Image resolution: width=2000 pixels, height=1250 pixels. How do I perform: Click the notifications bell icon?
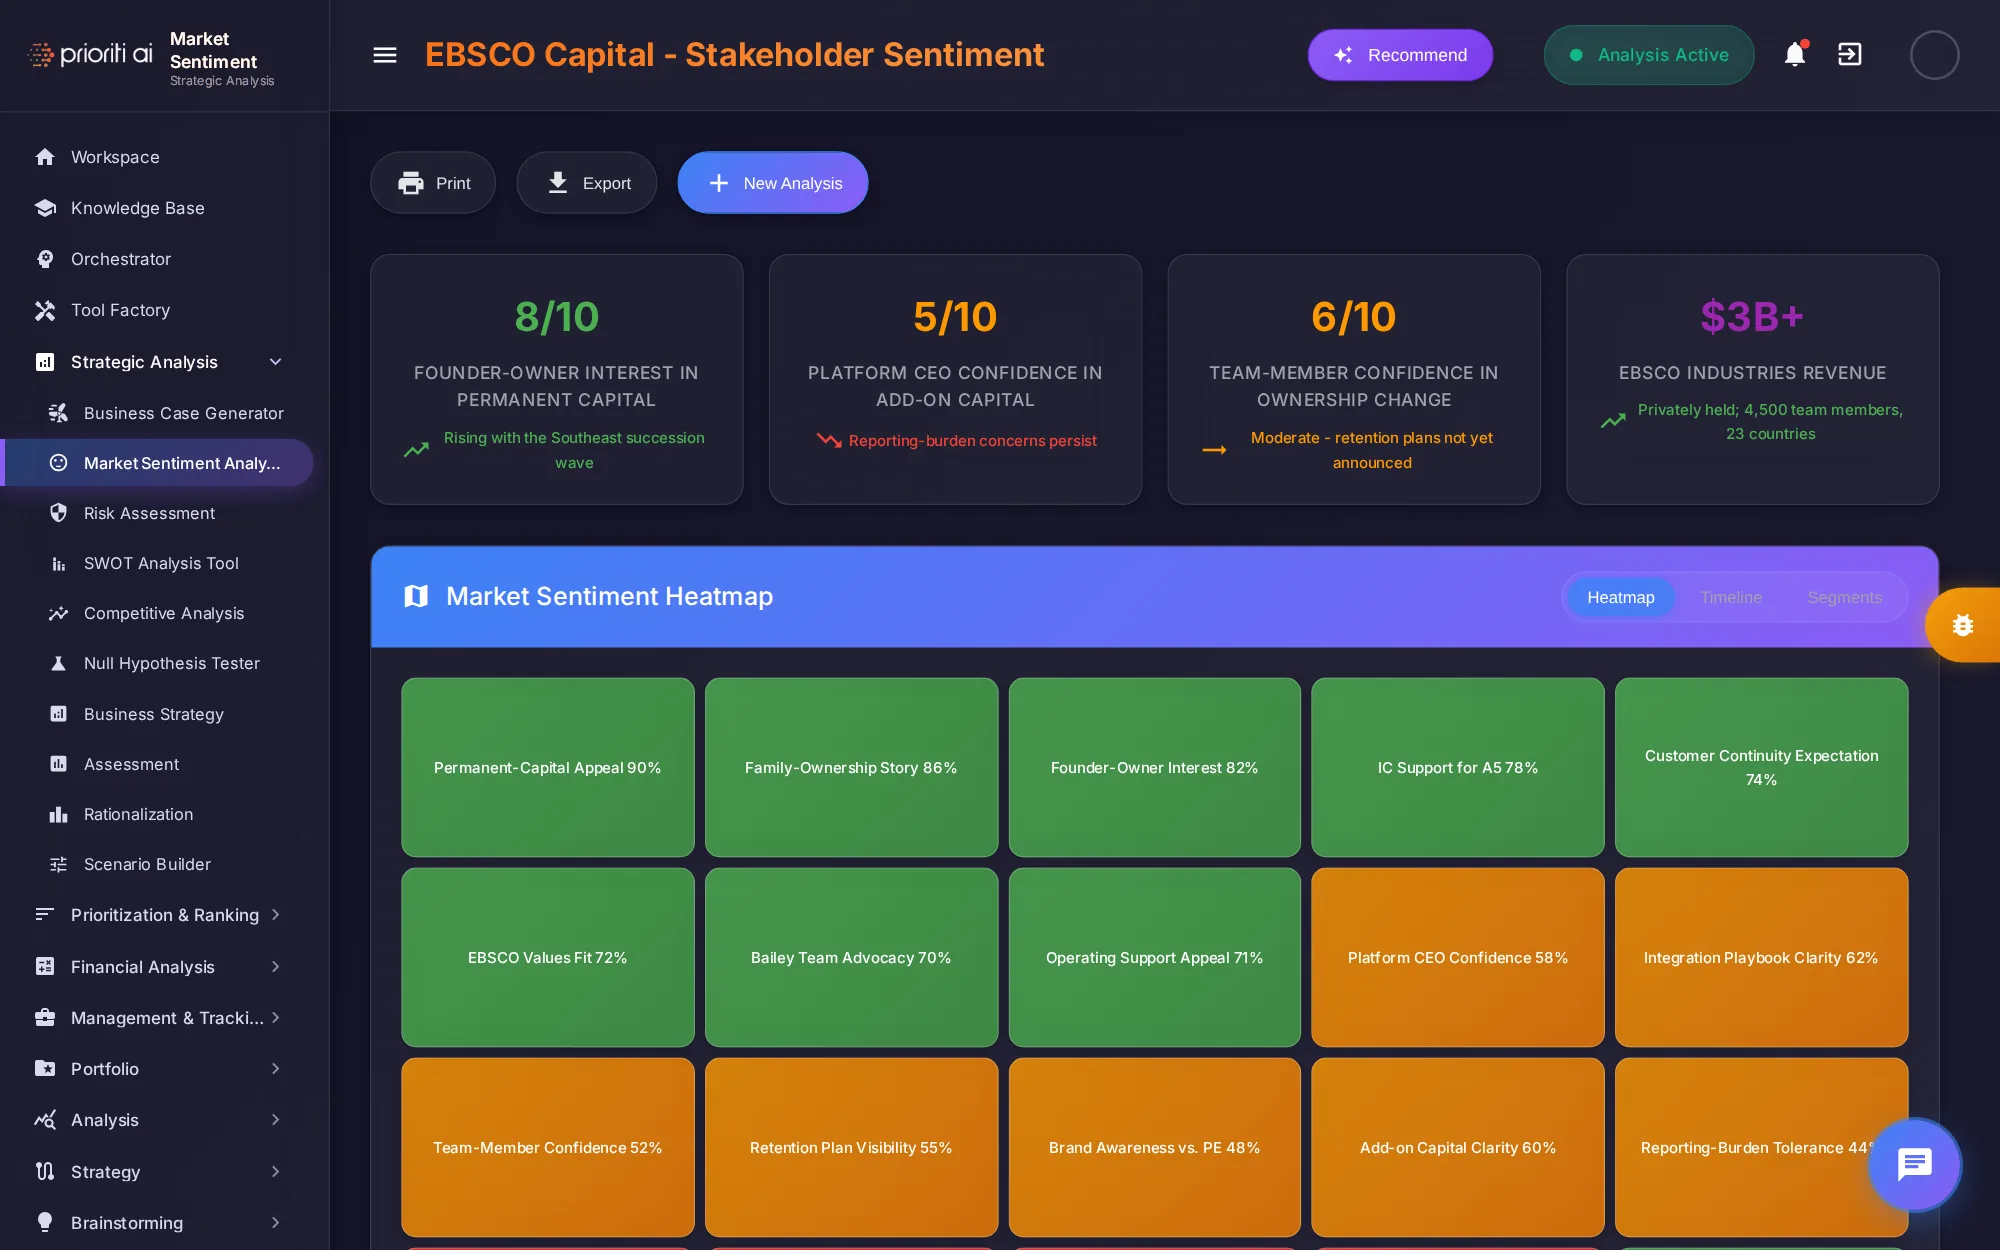pyautogui.click(x=1795, y=54)
